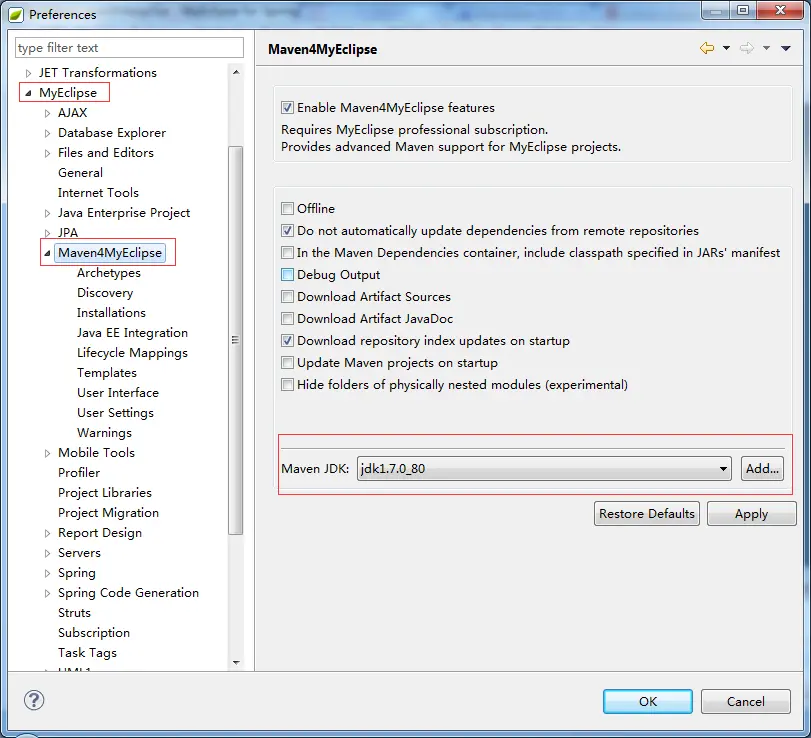Expand the Servers tree node

(48, 553)
